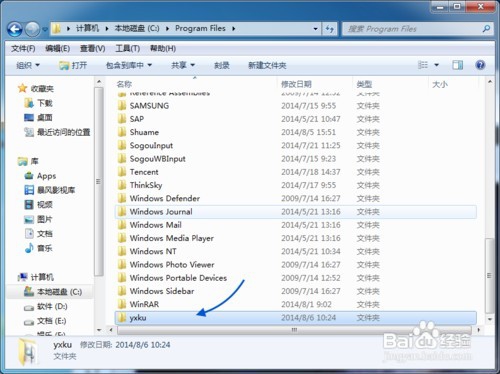Click the change view icon
Screen dimensions: 500x374
(423, 65)
